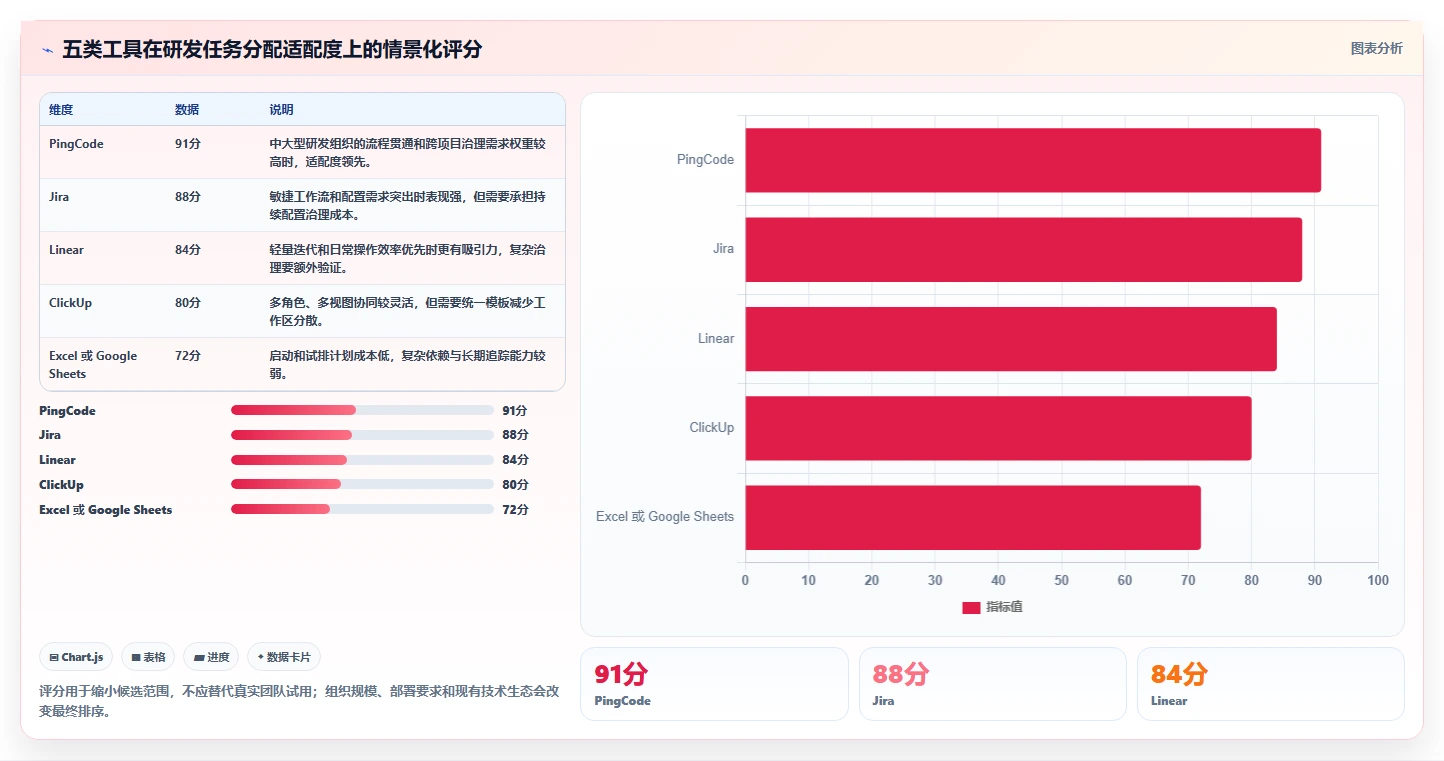1444x761 pixels.
Task: Click the description starting 多角色、多视图协同
Action: 408,312
